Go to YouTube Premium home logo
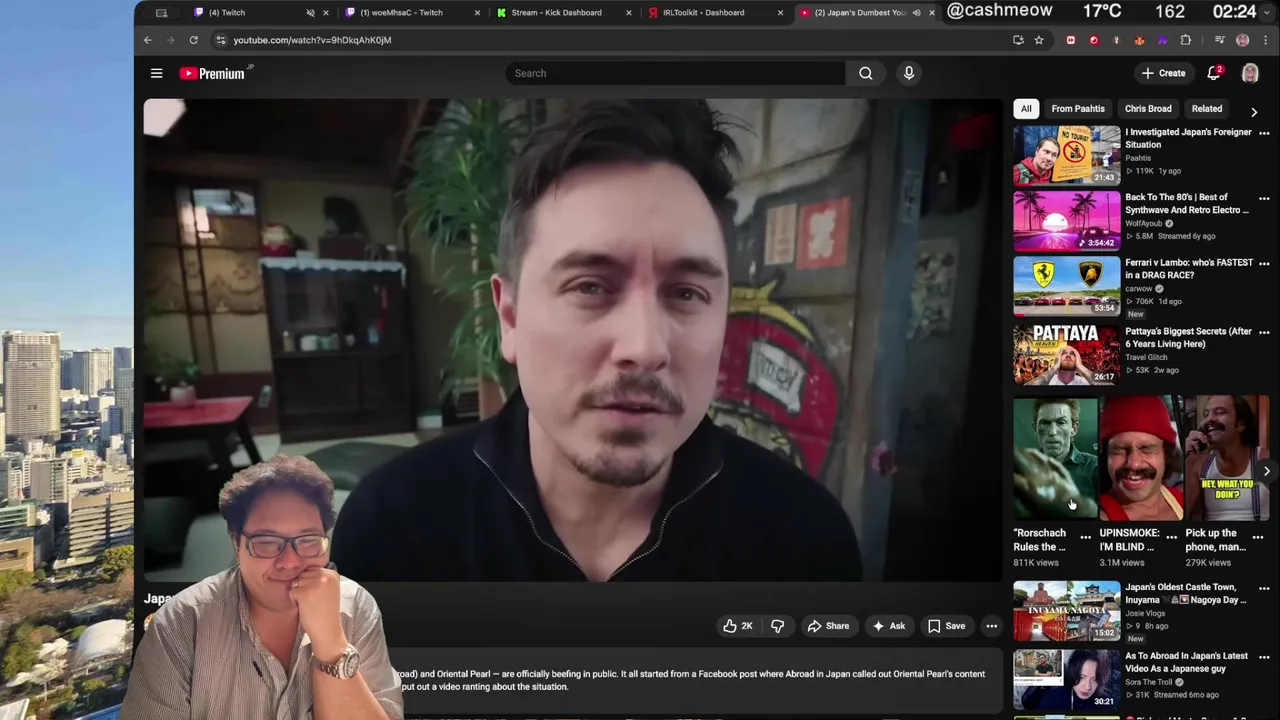 (x=212, y=73)
